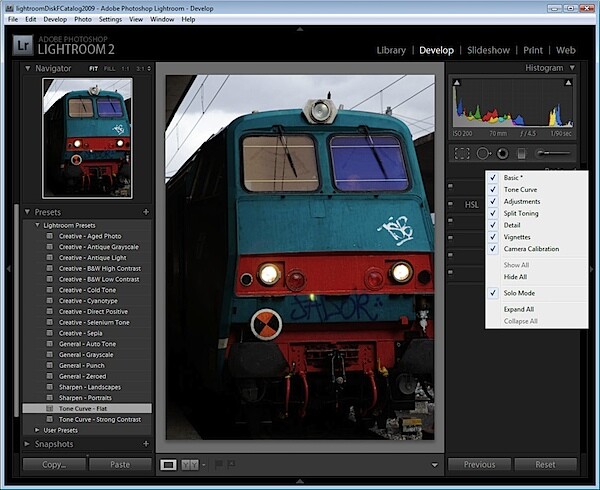The image size is (600, 490).
Task: Expand the Snapshots panel
Action: pyautogui.click(x=27, y=444)
